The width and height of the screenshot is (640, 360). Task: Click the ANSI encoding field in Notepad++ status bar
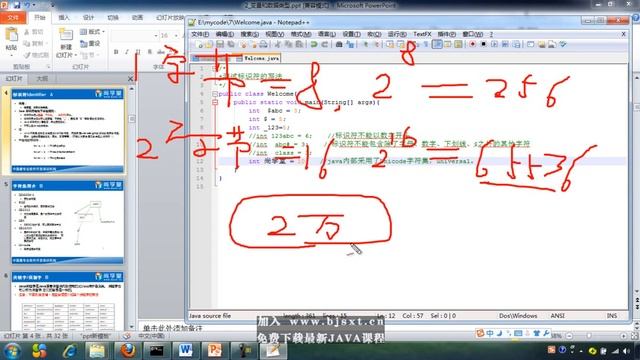pyautogui.click(x=558, y=316)
